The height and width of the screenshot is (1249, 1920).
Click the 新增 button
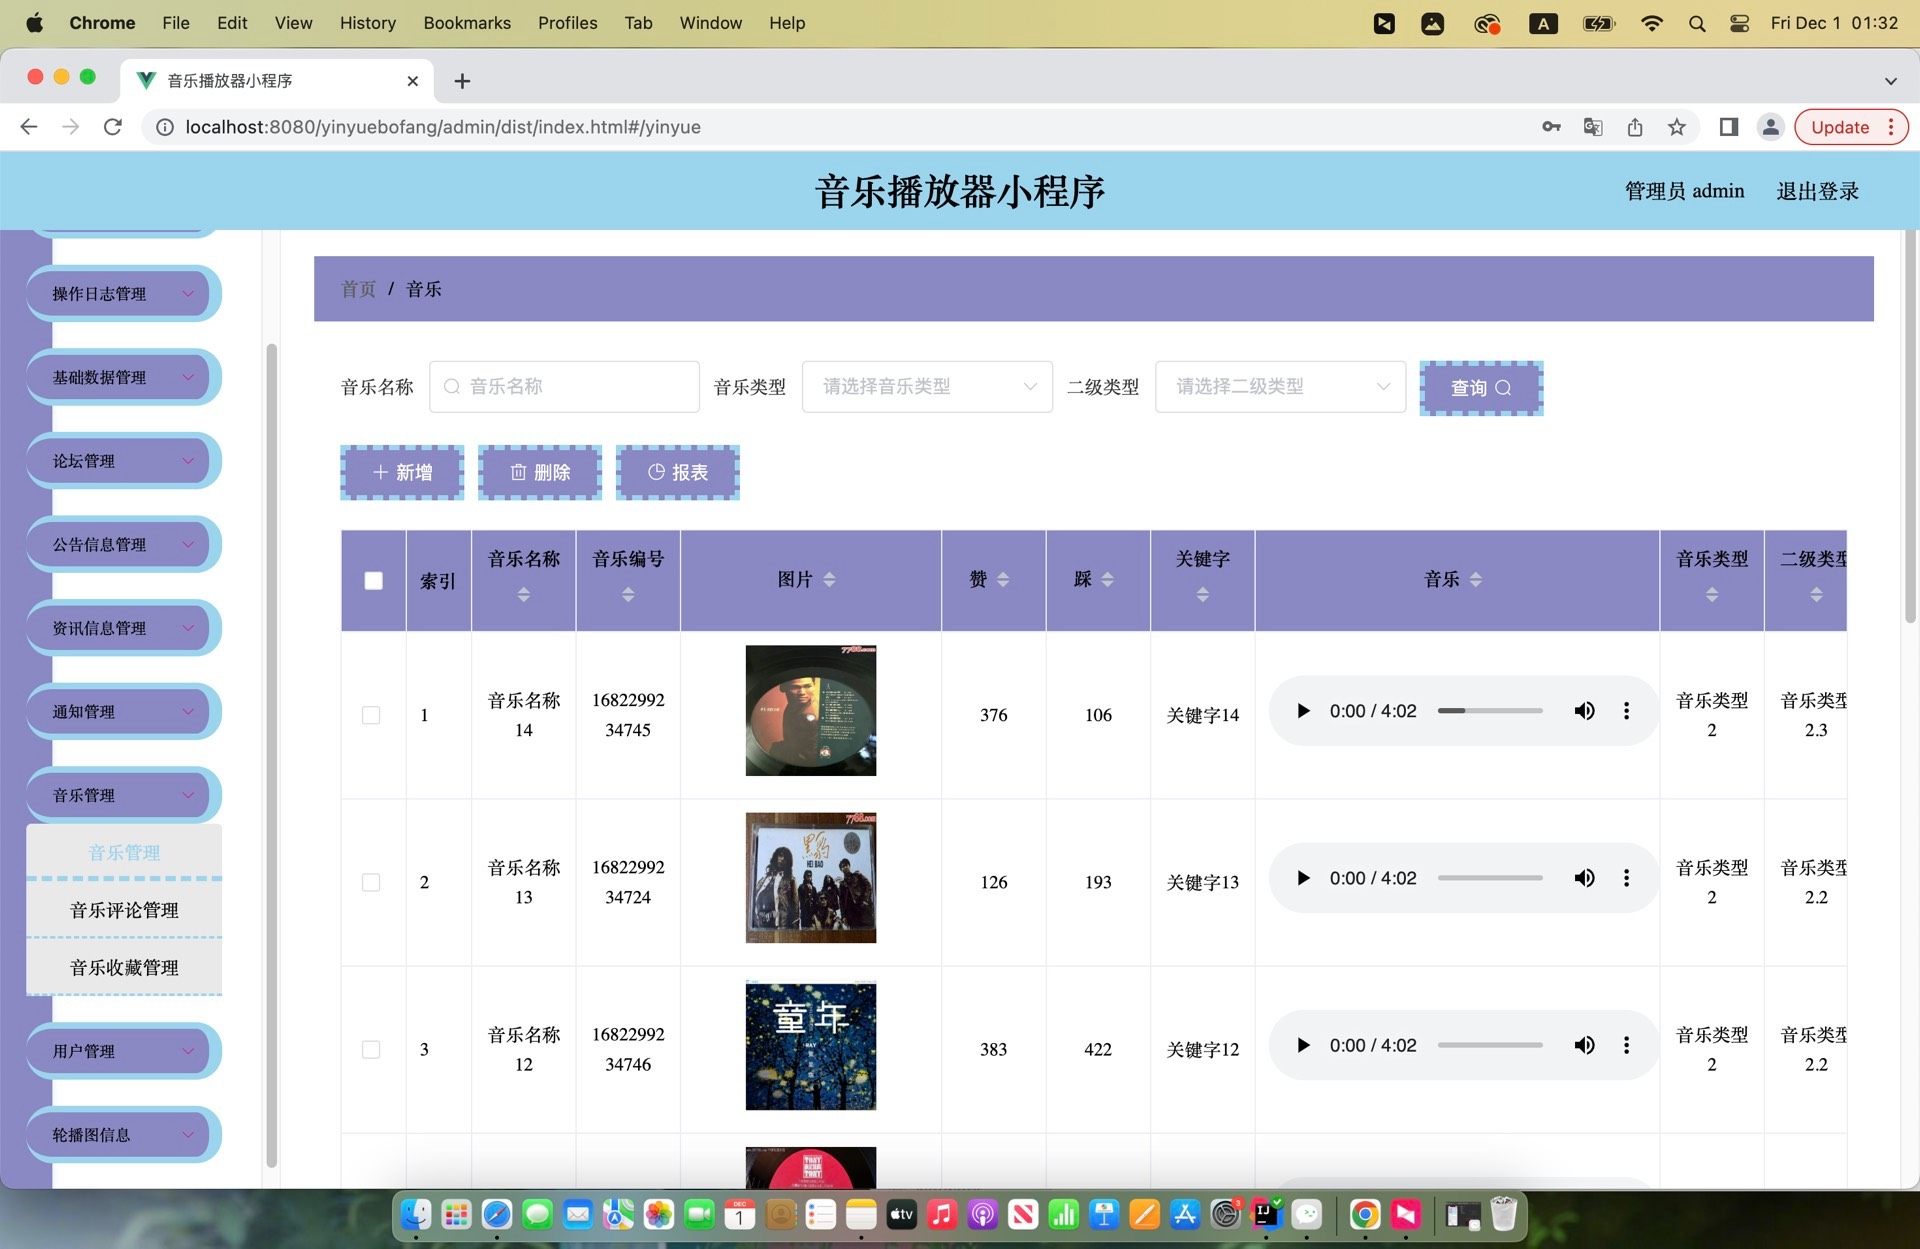click(402, 472)
